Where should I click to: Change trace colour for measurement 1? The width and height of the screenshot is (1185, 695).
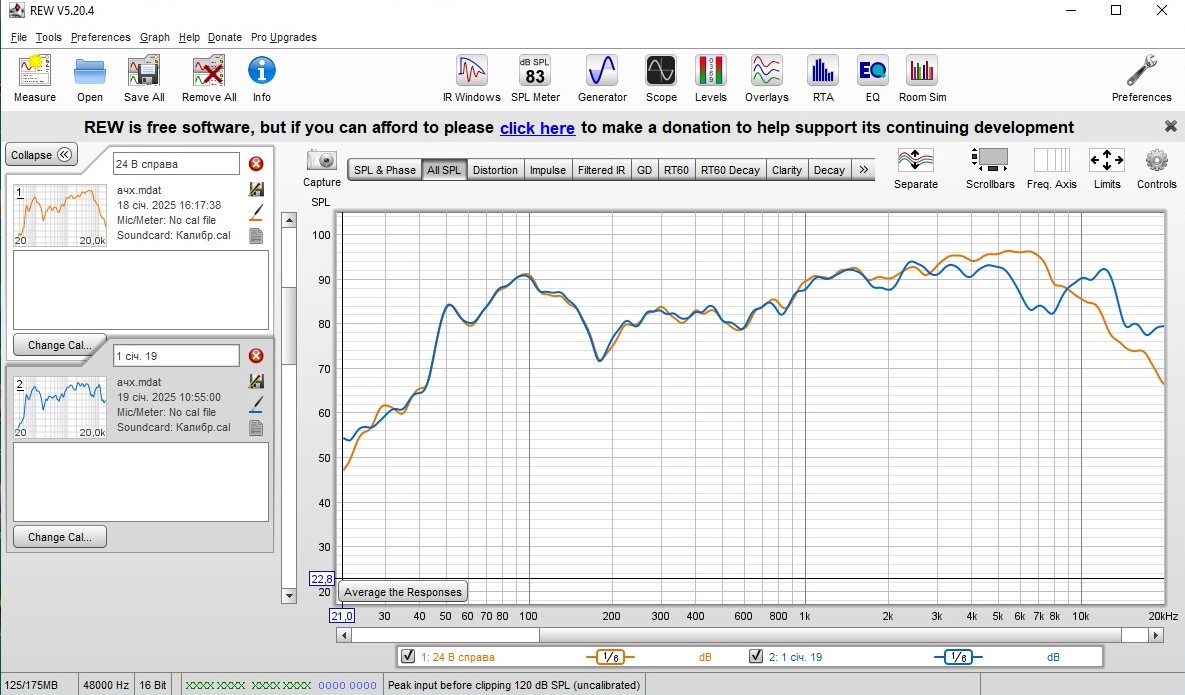point(256,212)
